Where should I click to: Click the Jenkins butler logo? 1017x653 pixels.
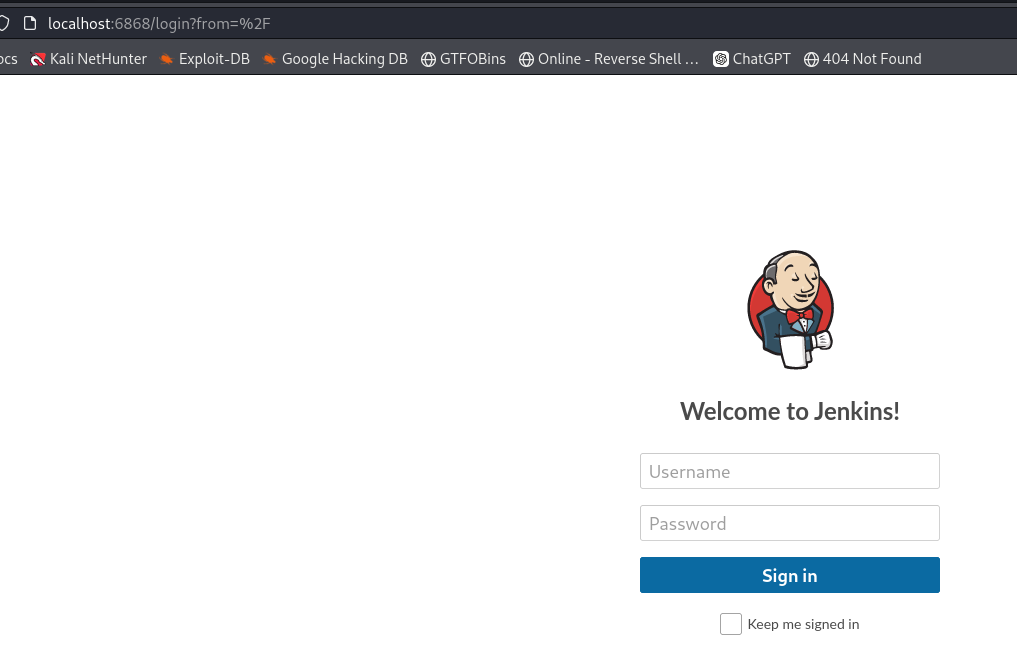click(790, 309)
